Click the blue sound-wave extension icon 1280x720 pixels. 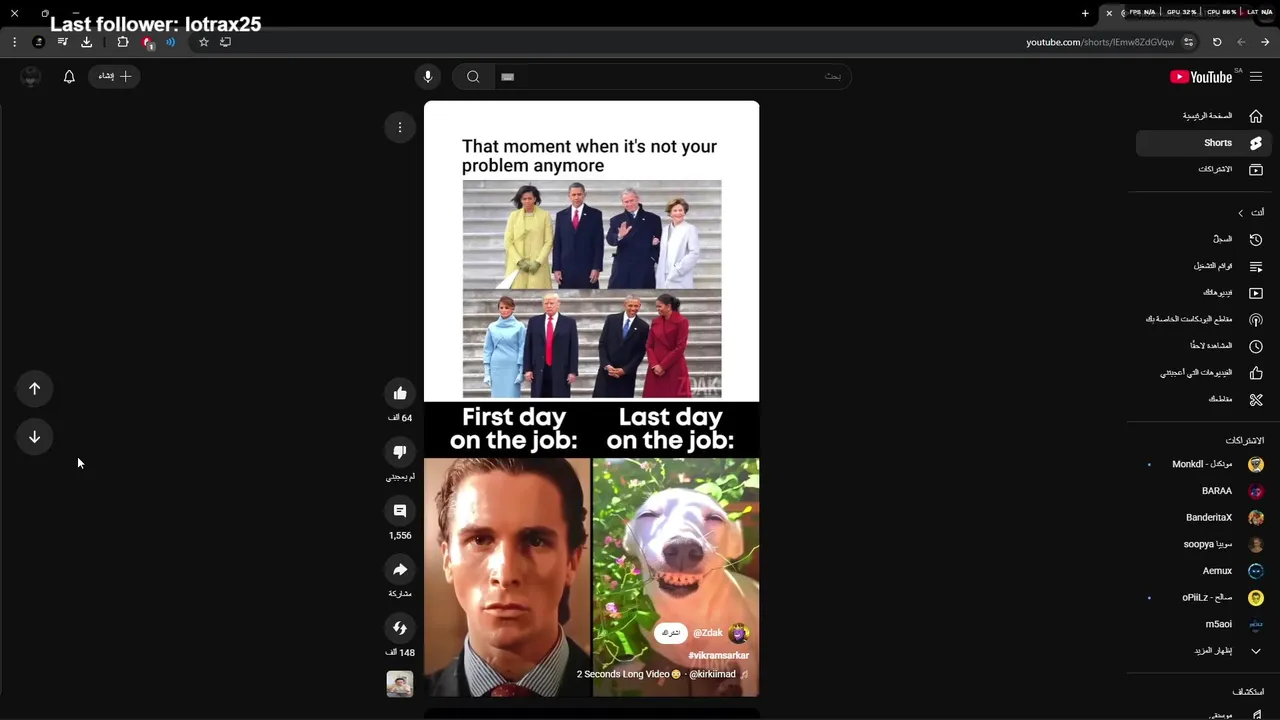point(171,42)
